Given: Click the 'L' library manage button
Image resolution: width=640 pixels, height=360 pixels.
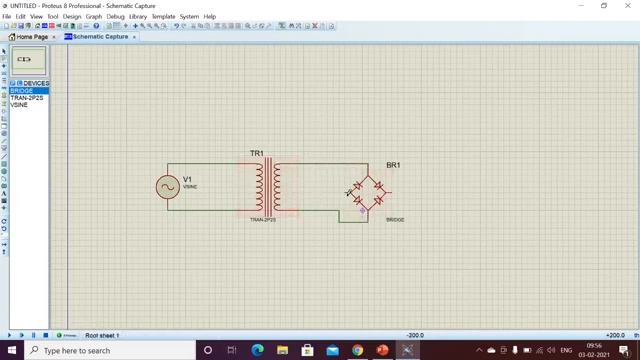Looking at the screenshot, I should coord(19,83).
